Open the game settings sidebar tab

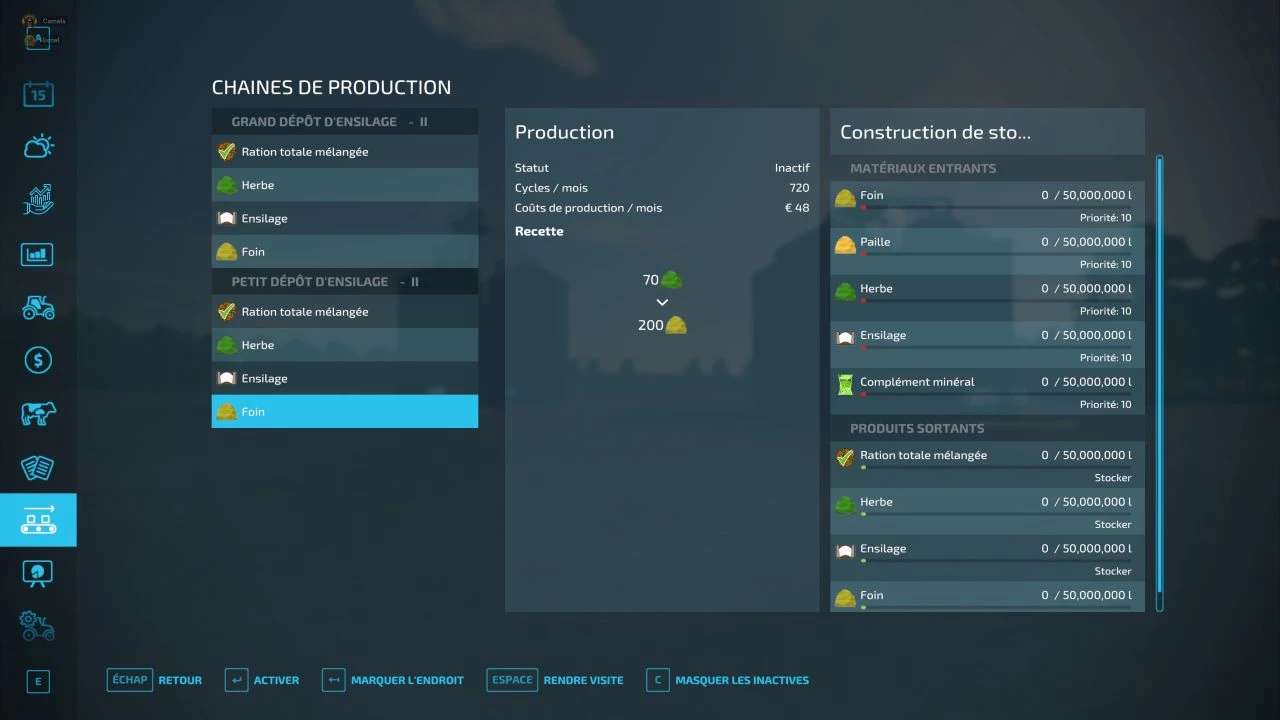(x=38, y=626)
